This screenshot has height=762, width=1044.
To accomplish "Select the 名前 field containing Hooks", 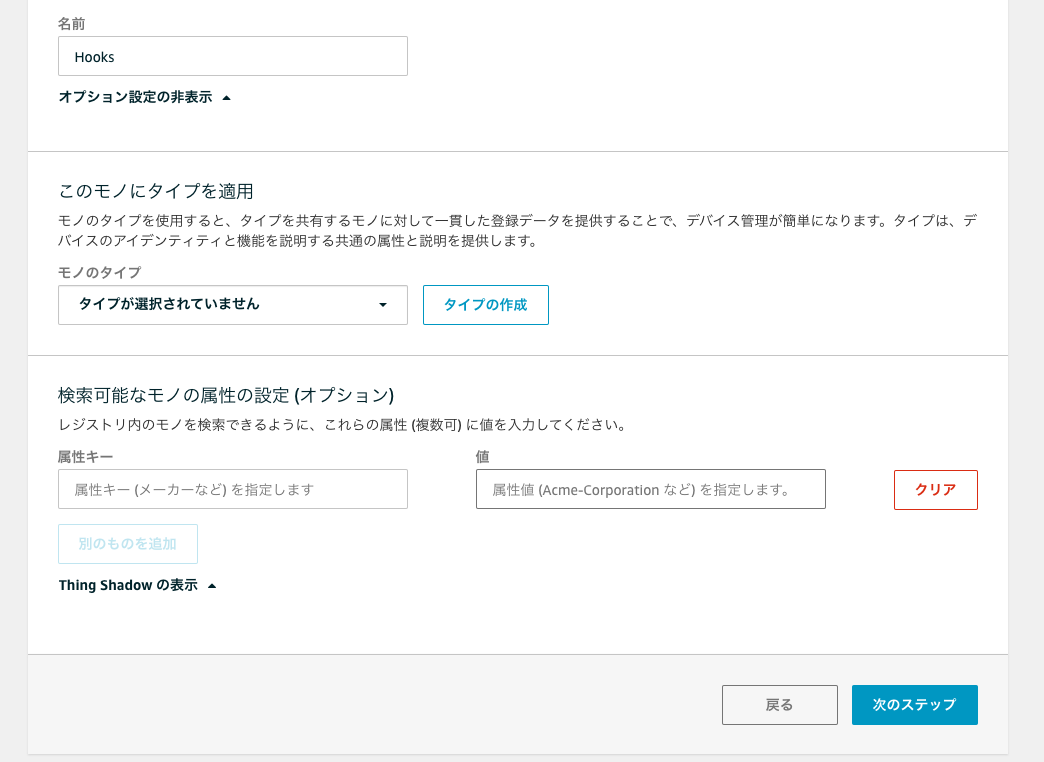I will tap(232, 56).
